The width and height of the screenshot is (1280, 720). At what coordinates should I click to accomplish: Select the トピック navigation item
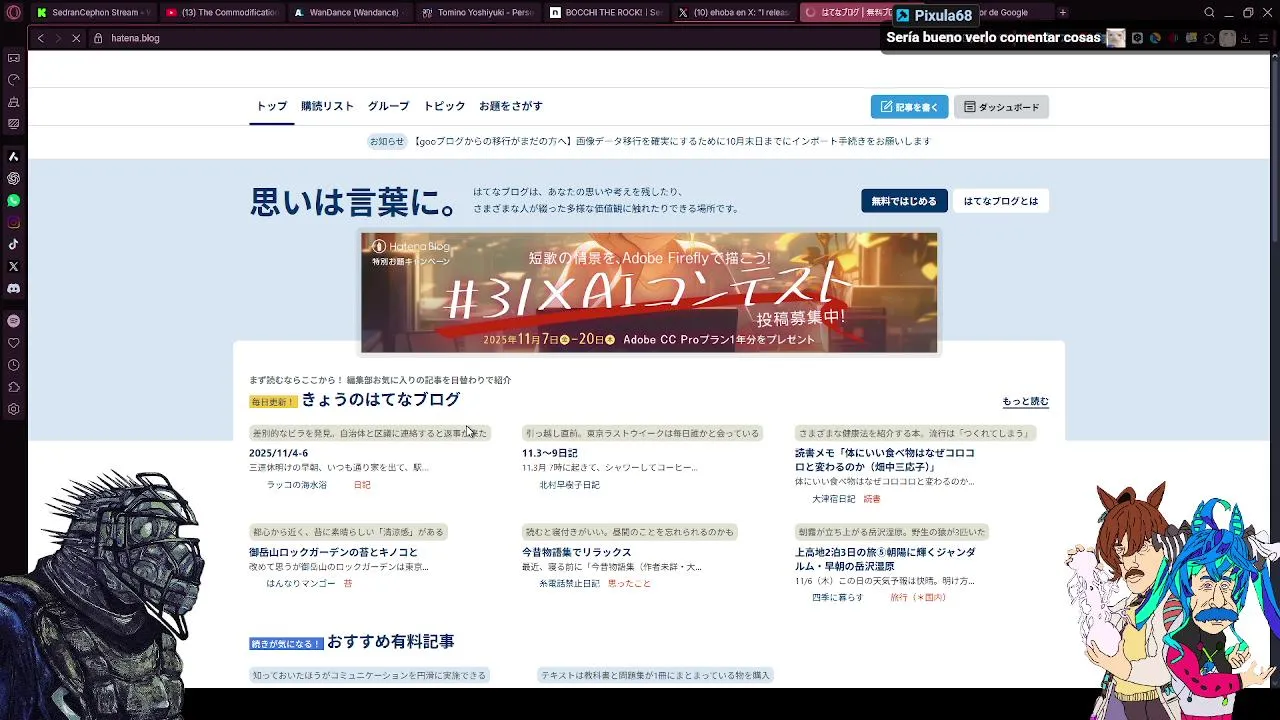(444, 106)
